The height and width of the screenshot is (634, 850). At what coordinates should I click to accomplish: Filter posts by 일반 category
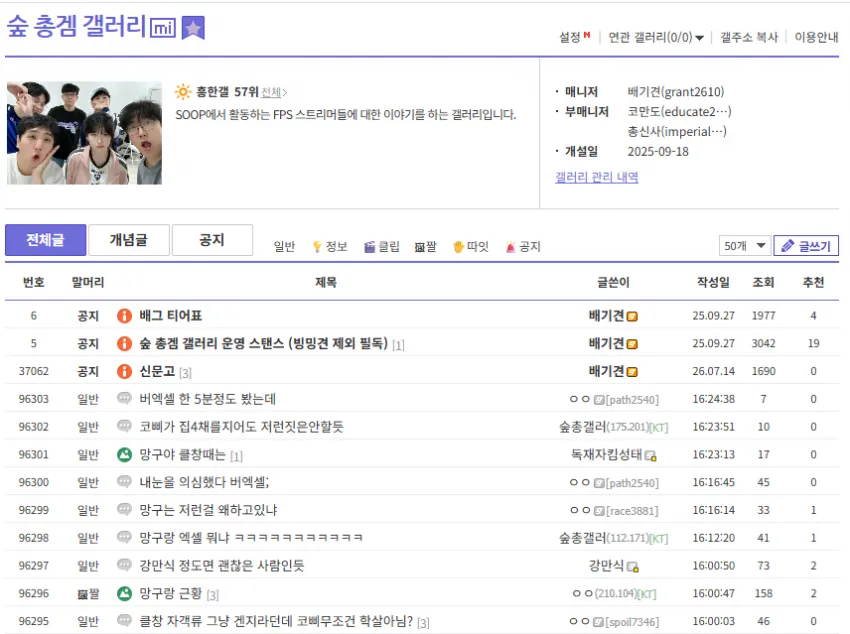click(284, 247)
